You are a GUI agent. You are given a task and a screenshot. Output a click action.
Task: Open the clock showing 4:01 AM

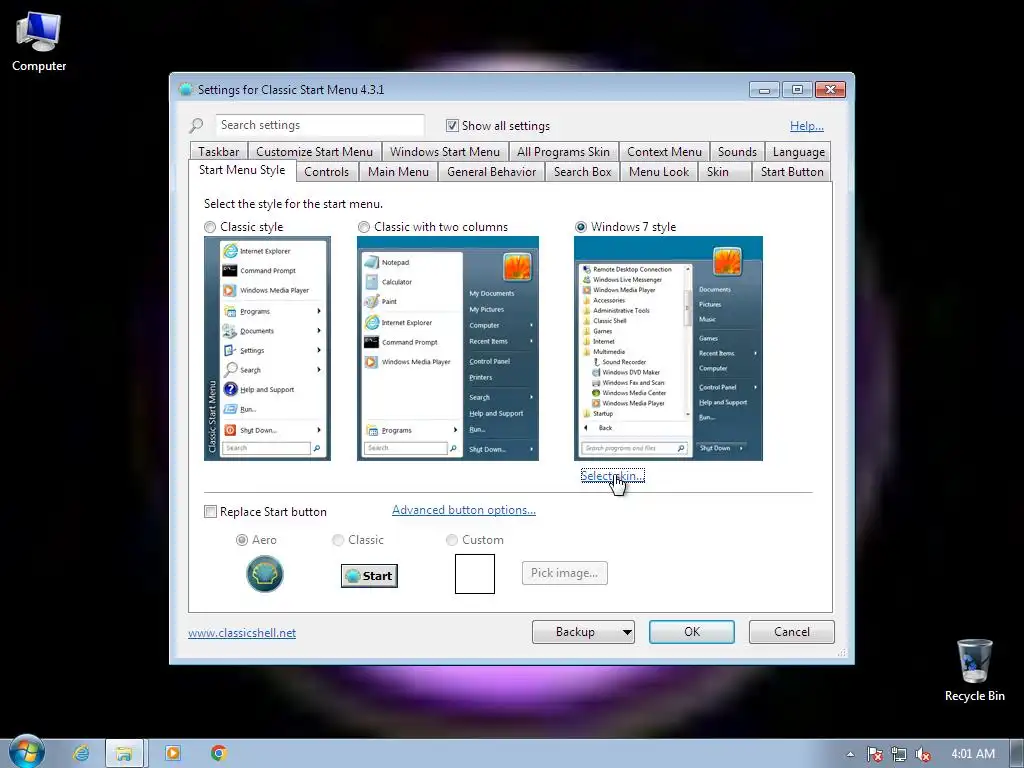pos(973,754)
